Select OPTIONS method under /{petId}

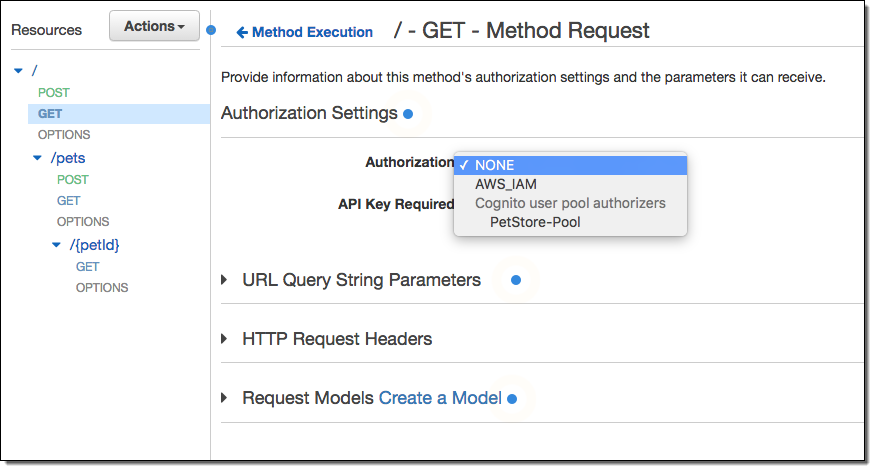(x=102, y=288)
